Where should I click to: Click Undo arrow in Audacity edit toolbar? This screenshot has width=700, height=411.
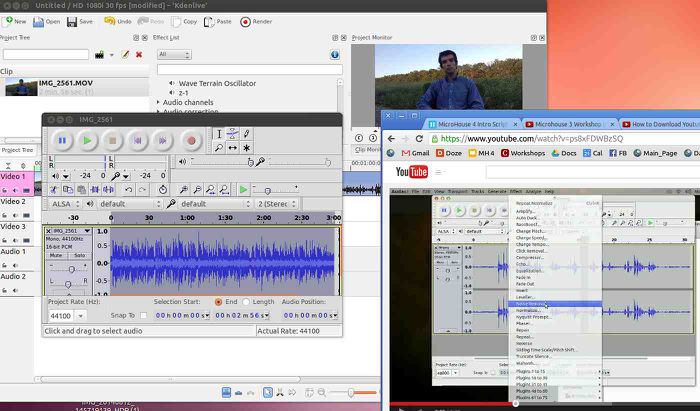pyautogui.click(x=129, y=190)
